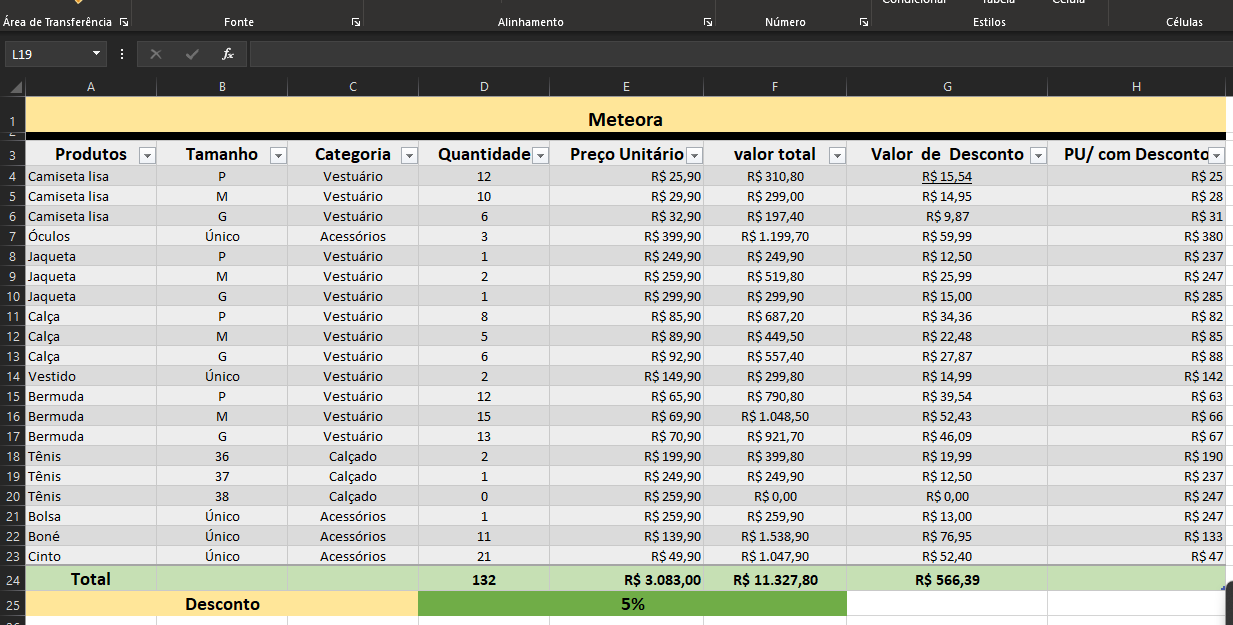Select the R$ 59,99 discount cell
The width and height of the screenshot is (1233, 625).
(x=947, y=236)
